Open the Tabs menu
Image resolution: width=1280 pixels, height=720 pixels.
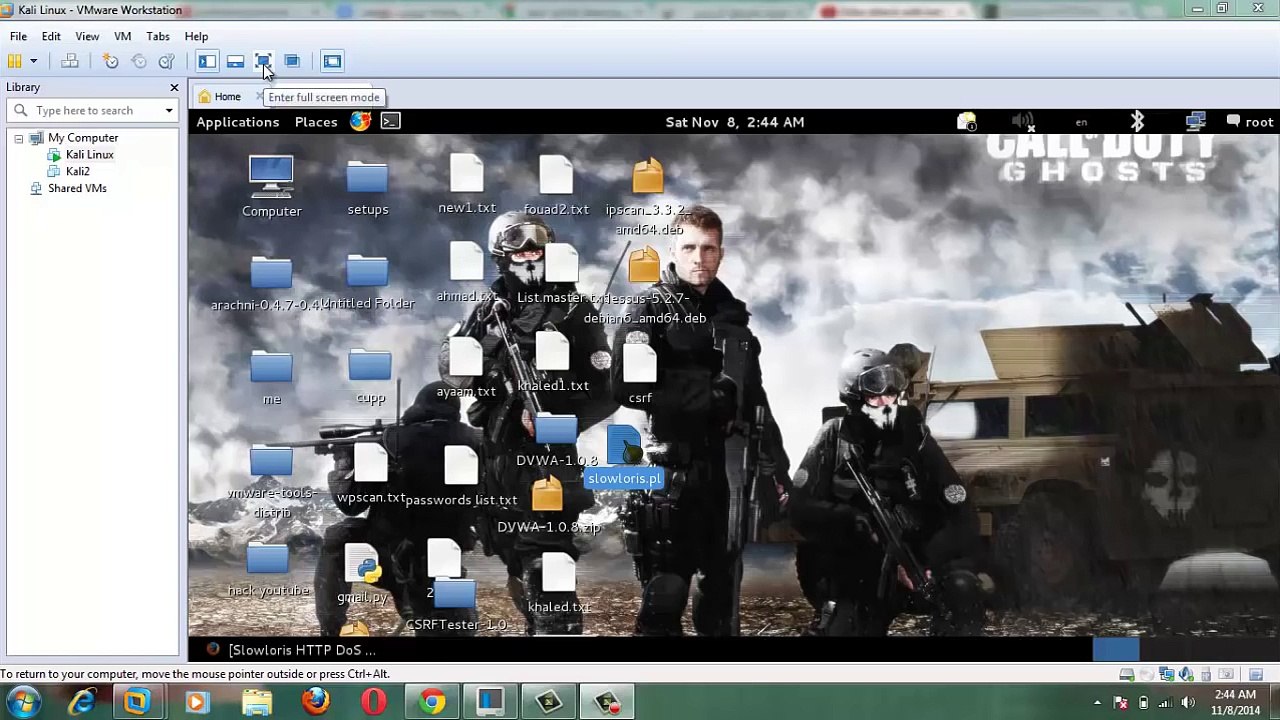[158, 36]
